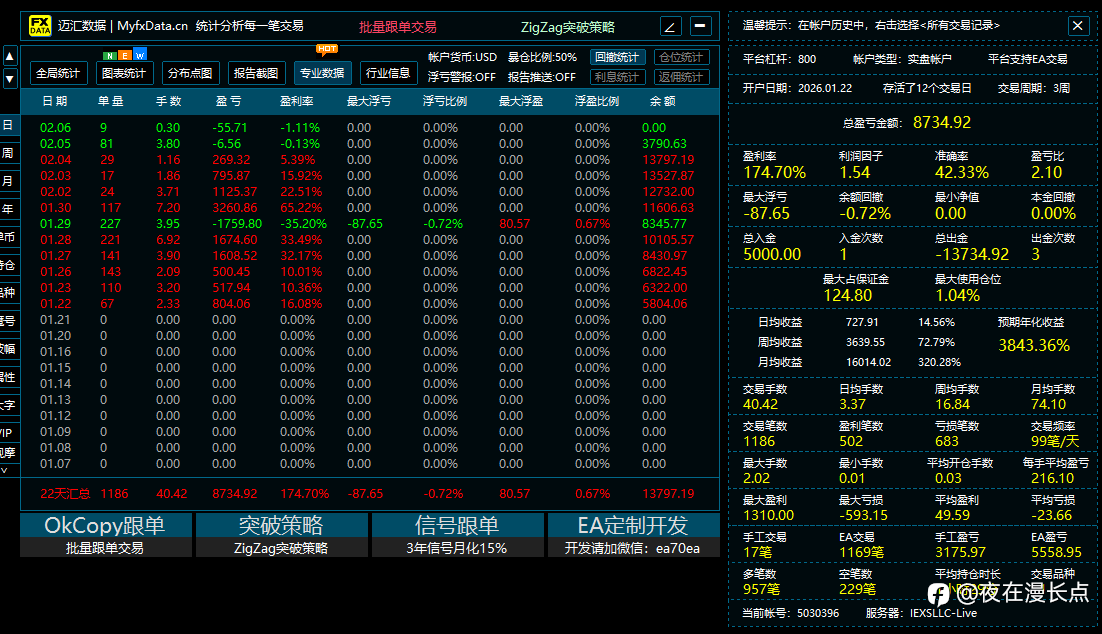Open the 批量跟单交易 link in header
The image size is (1102, 634).
[x=398, y=27]
